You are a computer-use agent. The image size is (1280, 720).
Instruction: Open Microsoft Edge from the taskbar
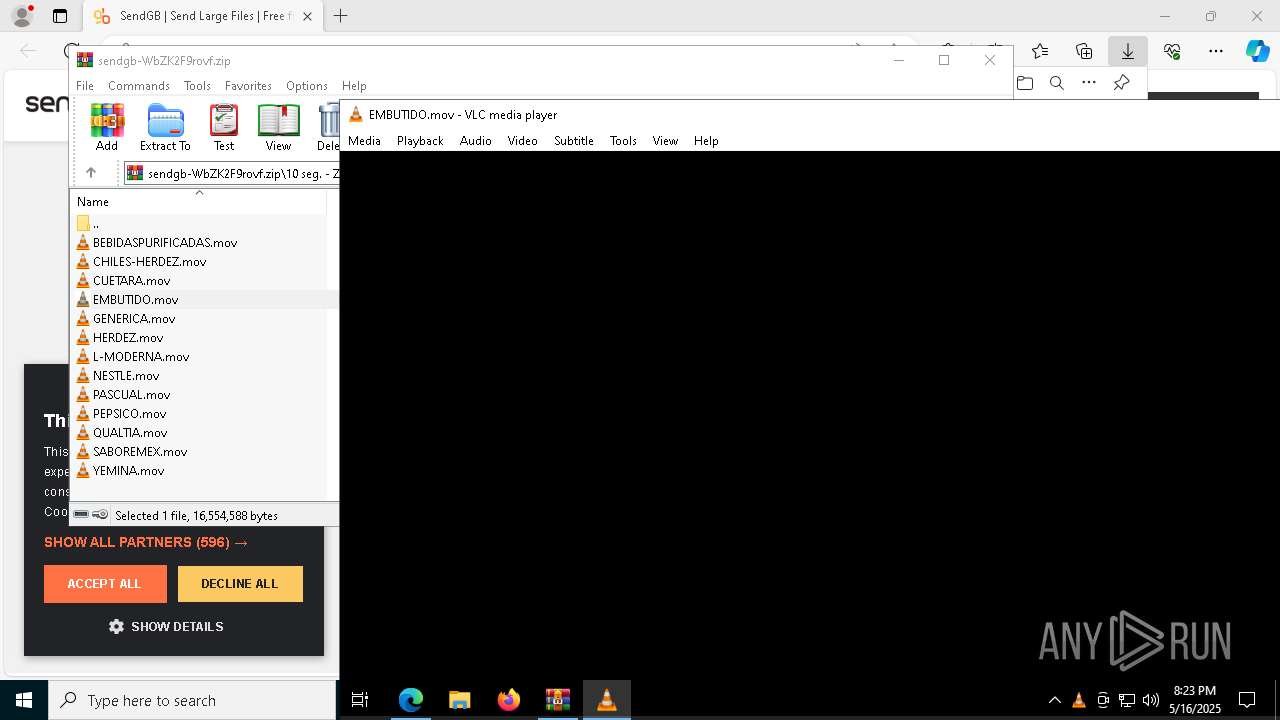(x=411, y=700)
